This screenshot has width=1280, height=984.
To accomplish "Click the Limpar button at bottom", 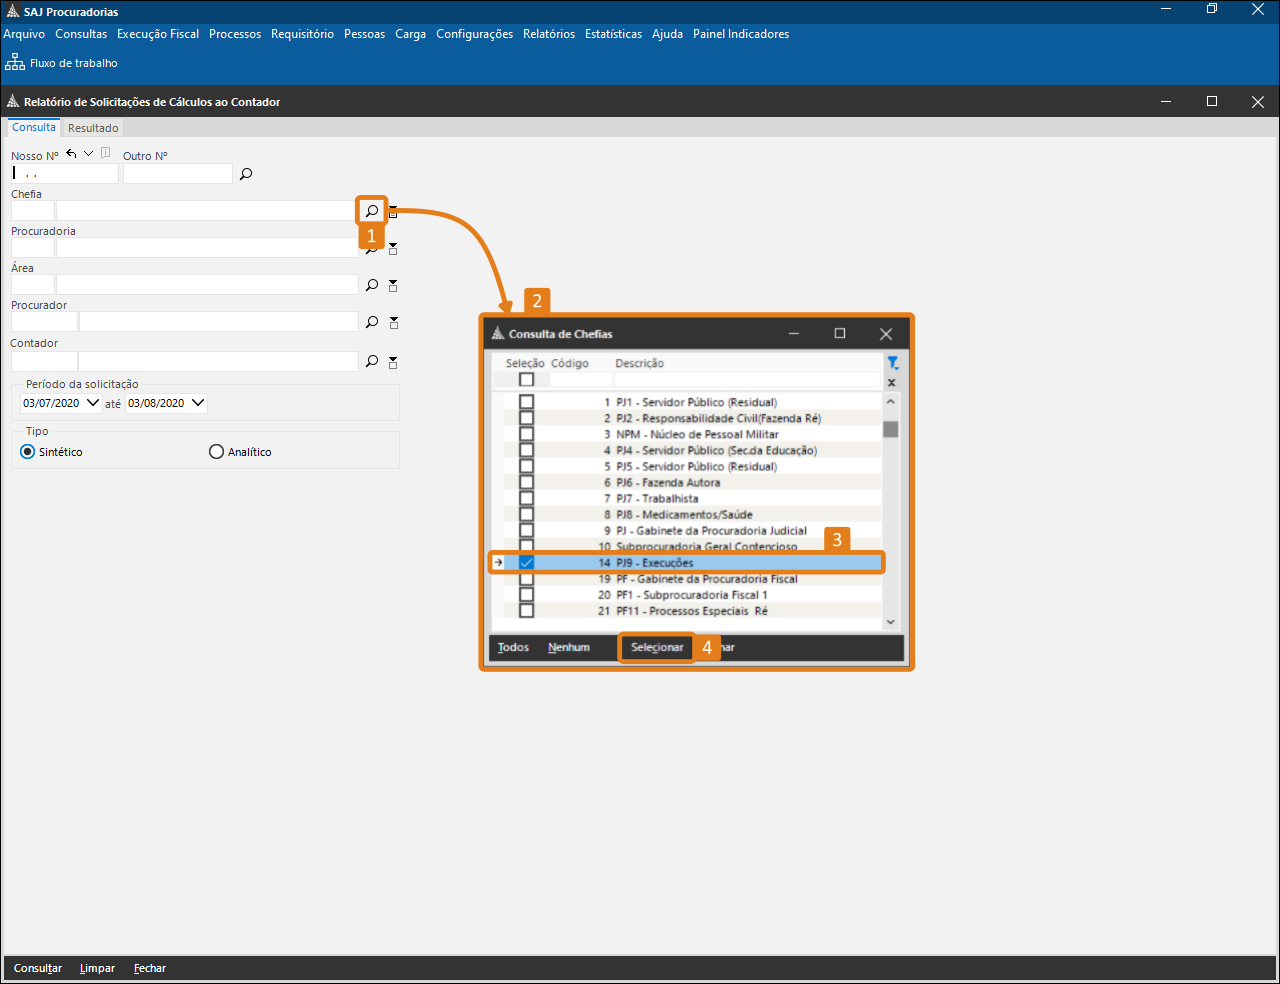I will (x=97, y=968).
